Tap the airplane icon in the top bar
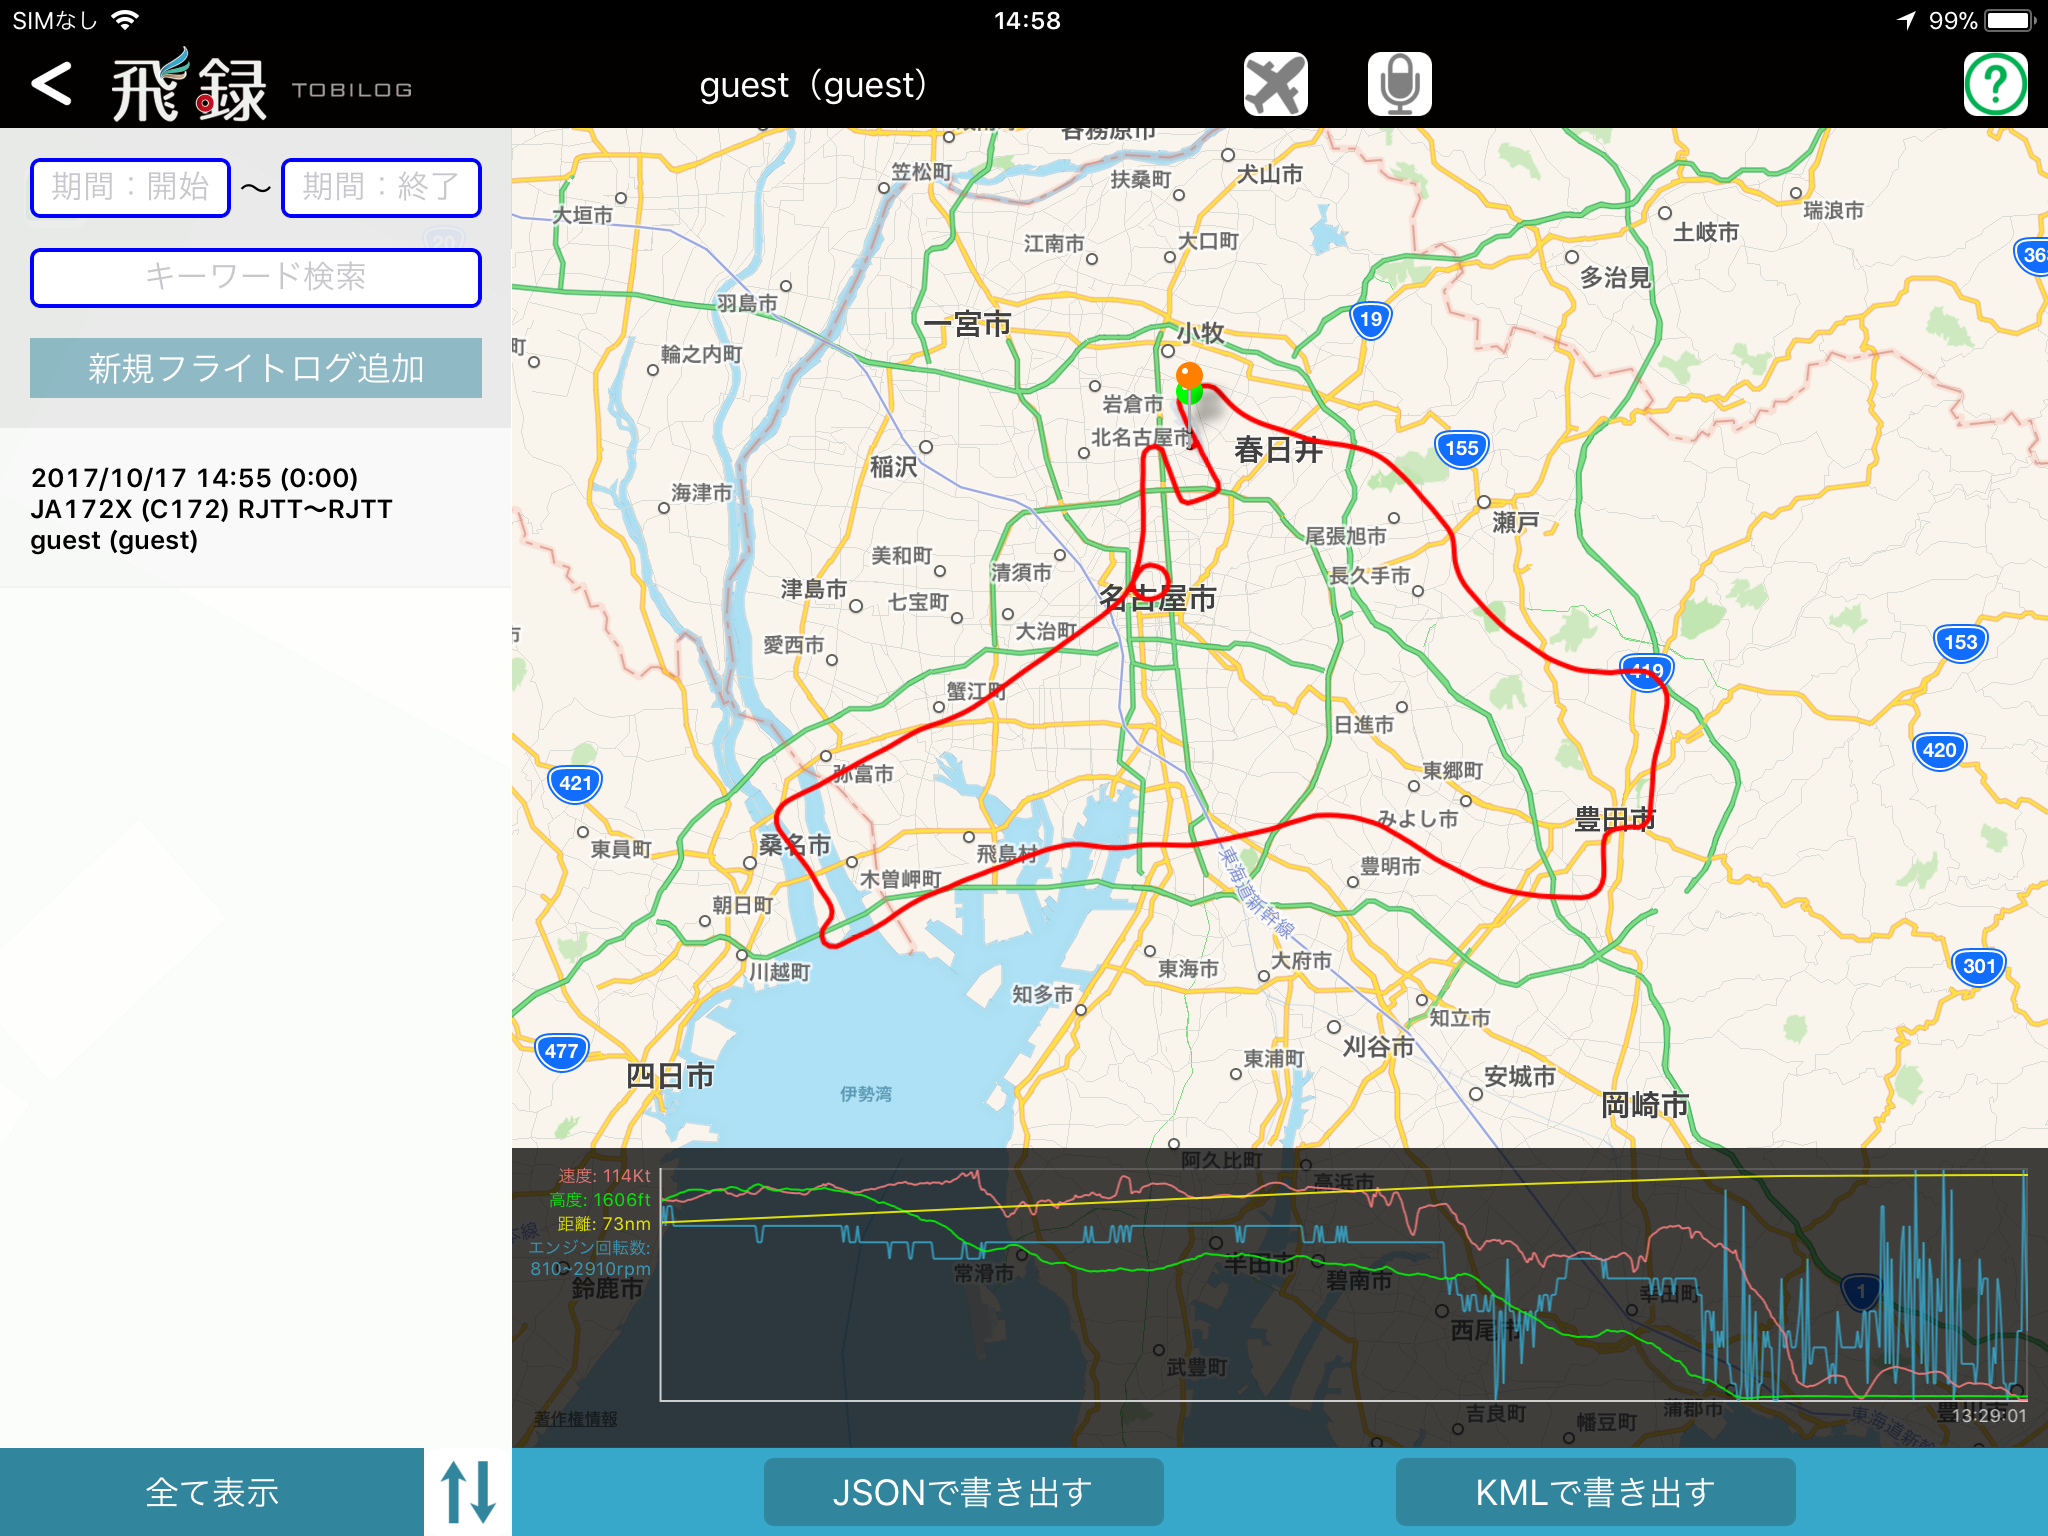Image resolution: width=2048 pixels, height=1536 pixels. [x=1275, y=84]
